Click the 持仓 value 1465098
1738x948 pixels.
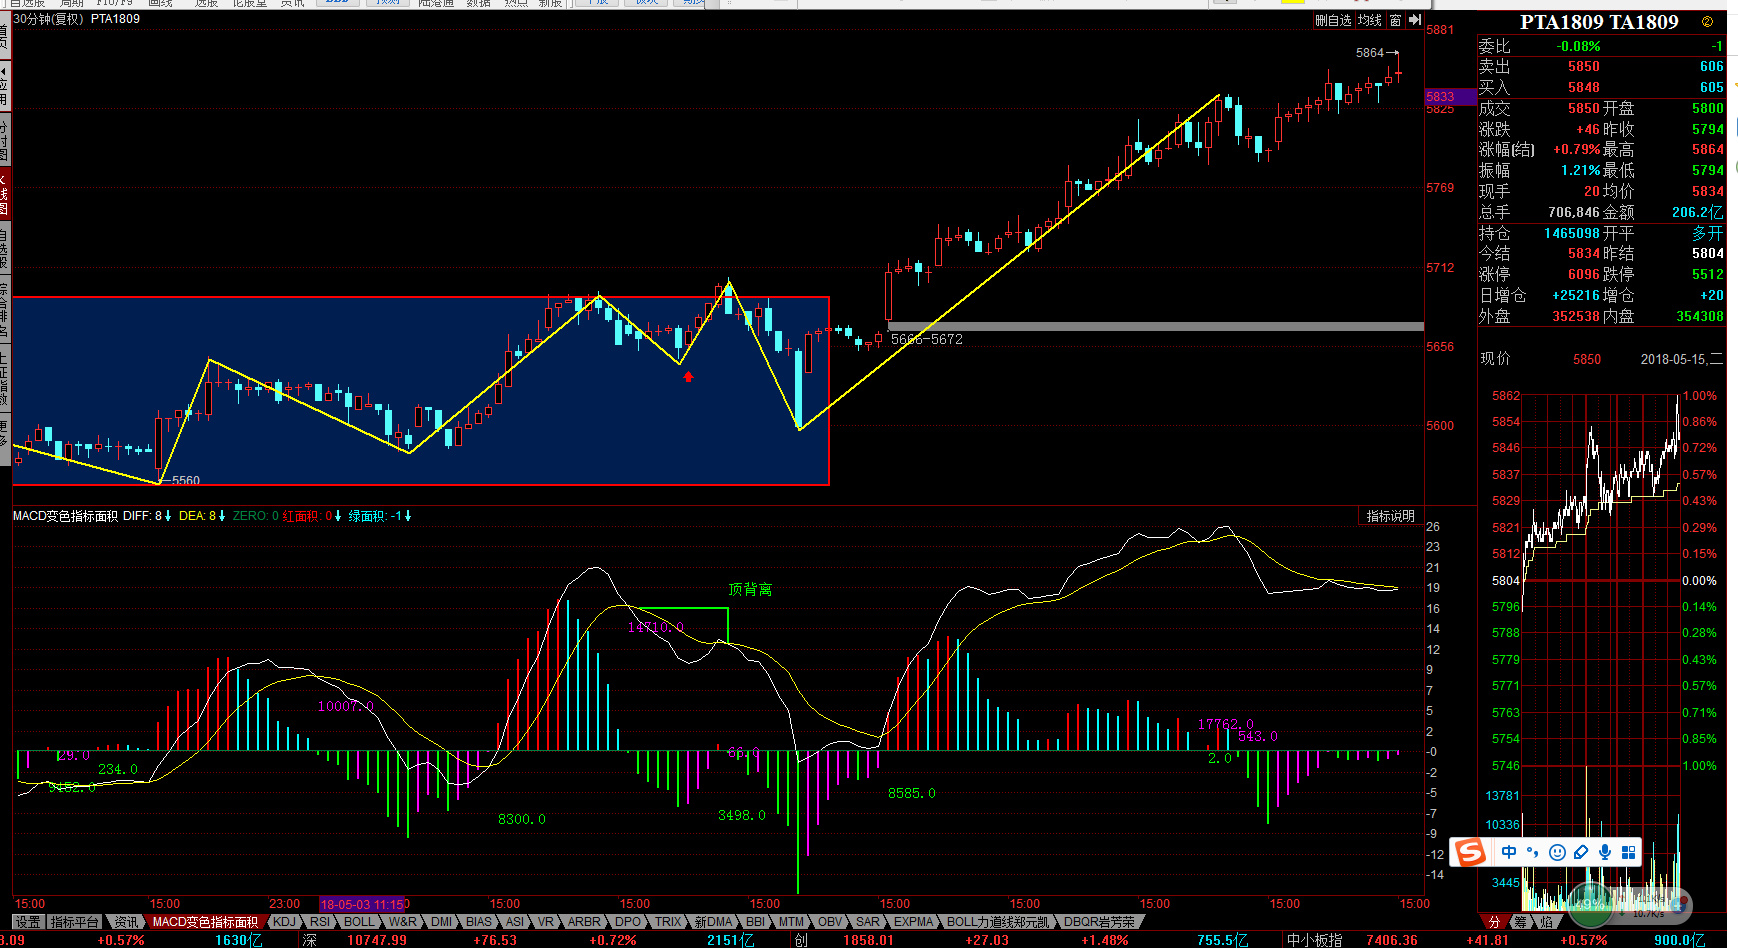tap(1572, 233)
